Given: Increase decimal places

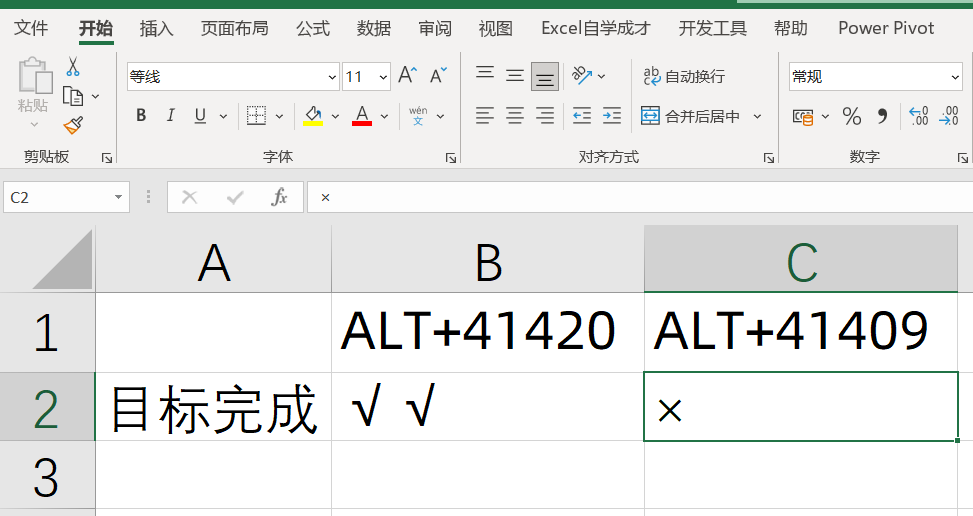Looking at the screenshot, I should pos(919,116).
